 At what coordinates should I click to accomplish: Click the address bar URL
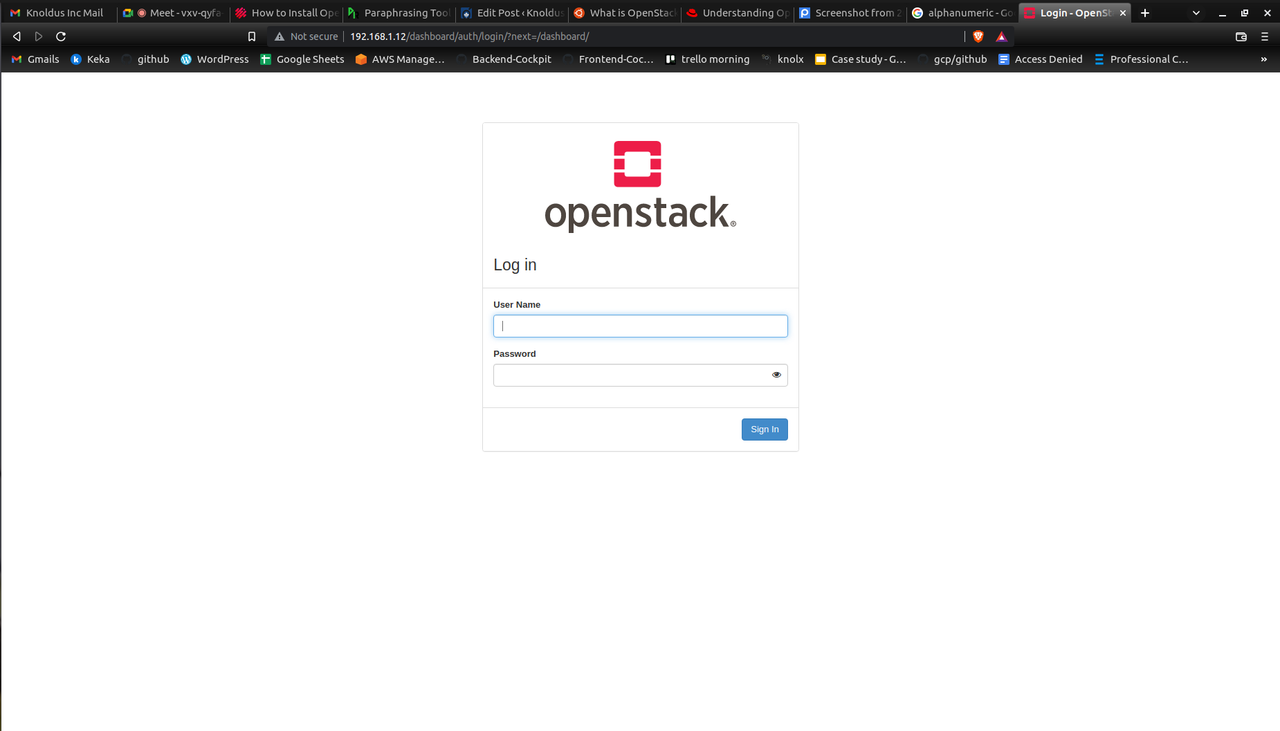point(469,36)
